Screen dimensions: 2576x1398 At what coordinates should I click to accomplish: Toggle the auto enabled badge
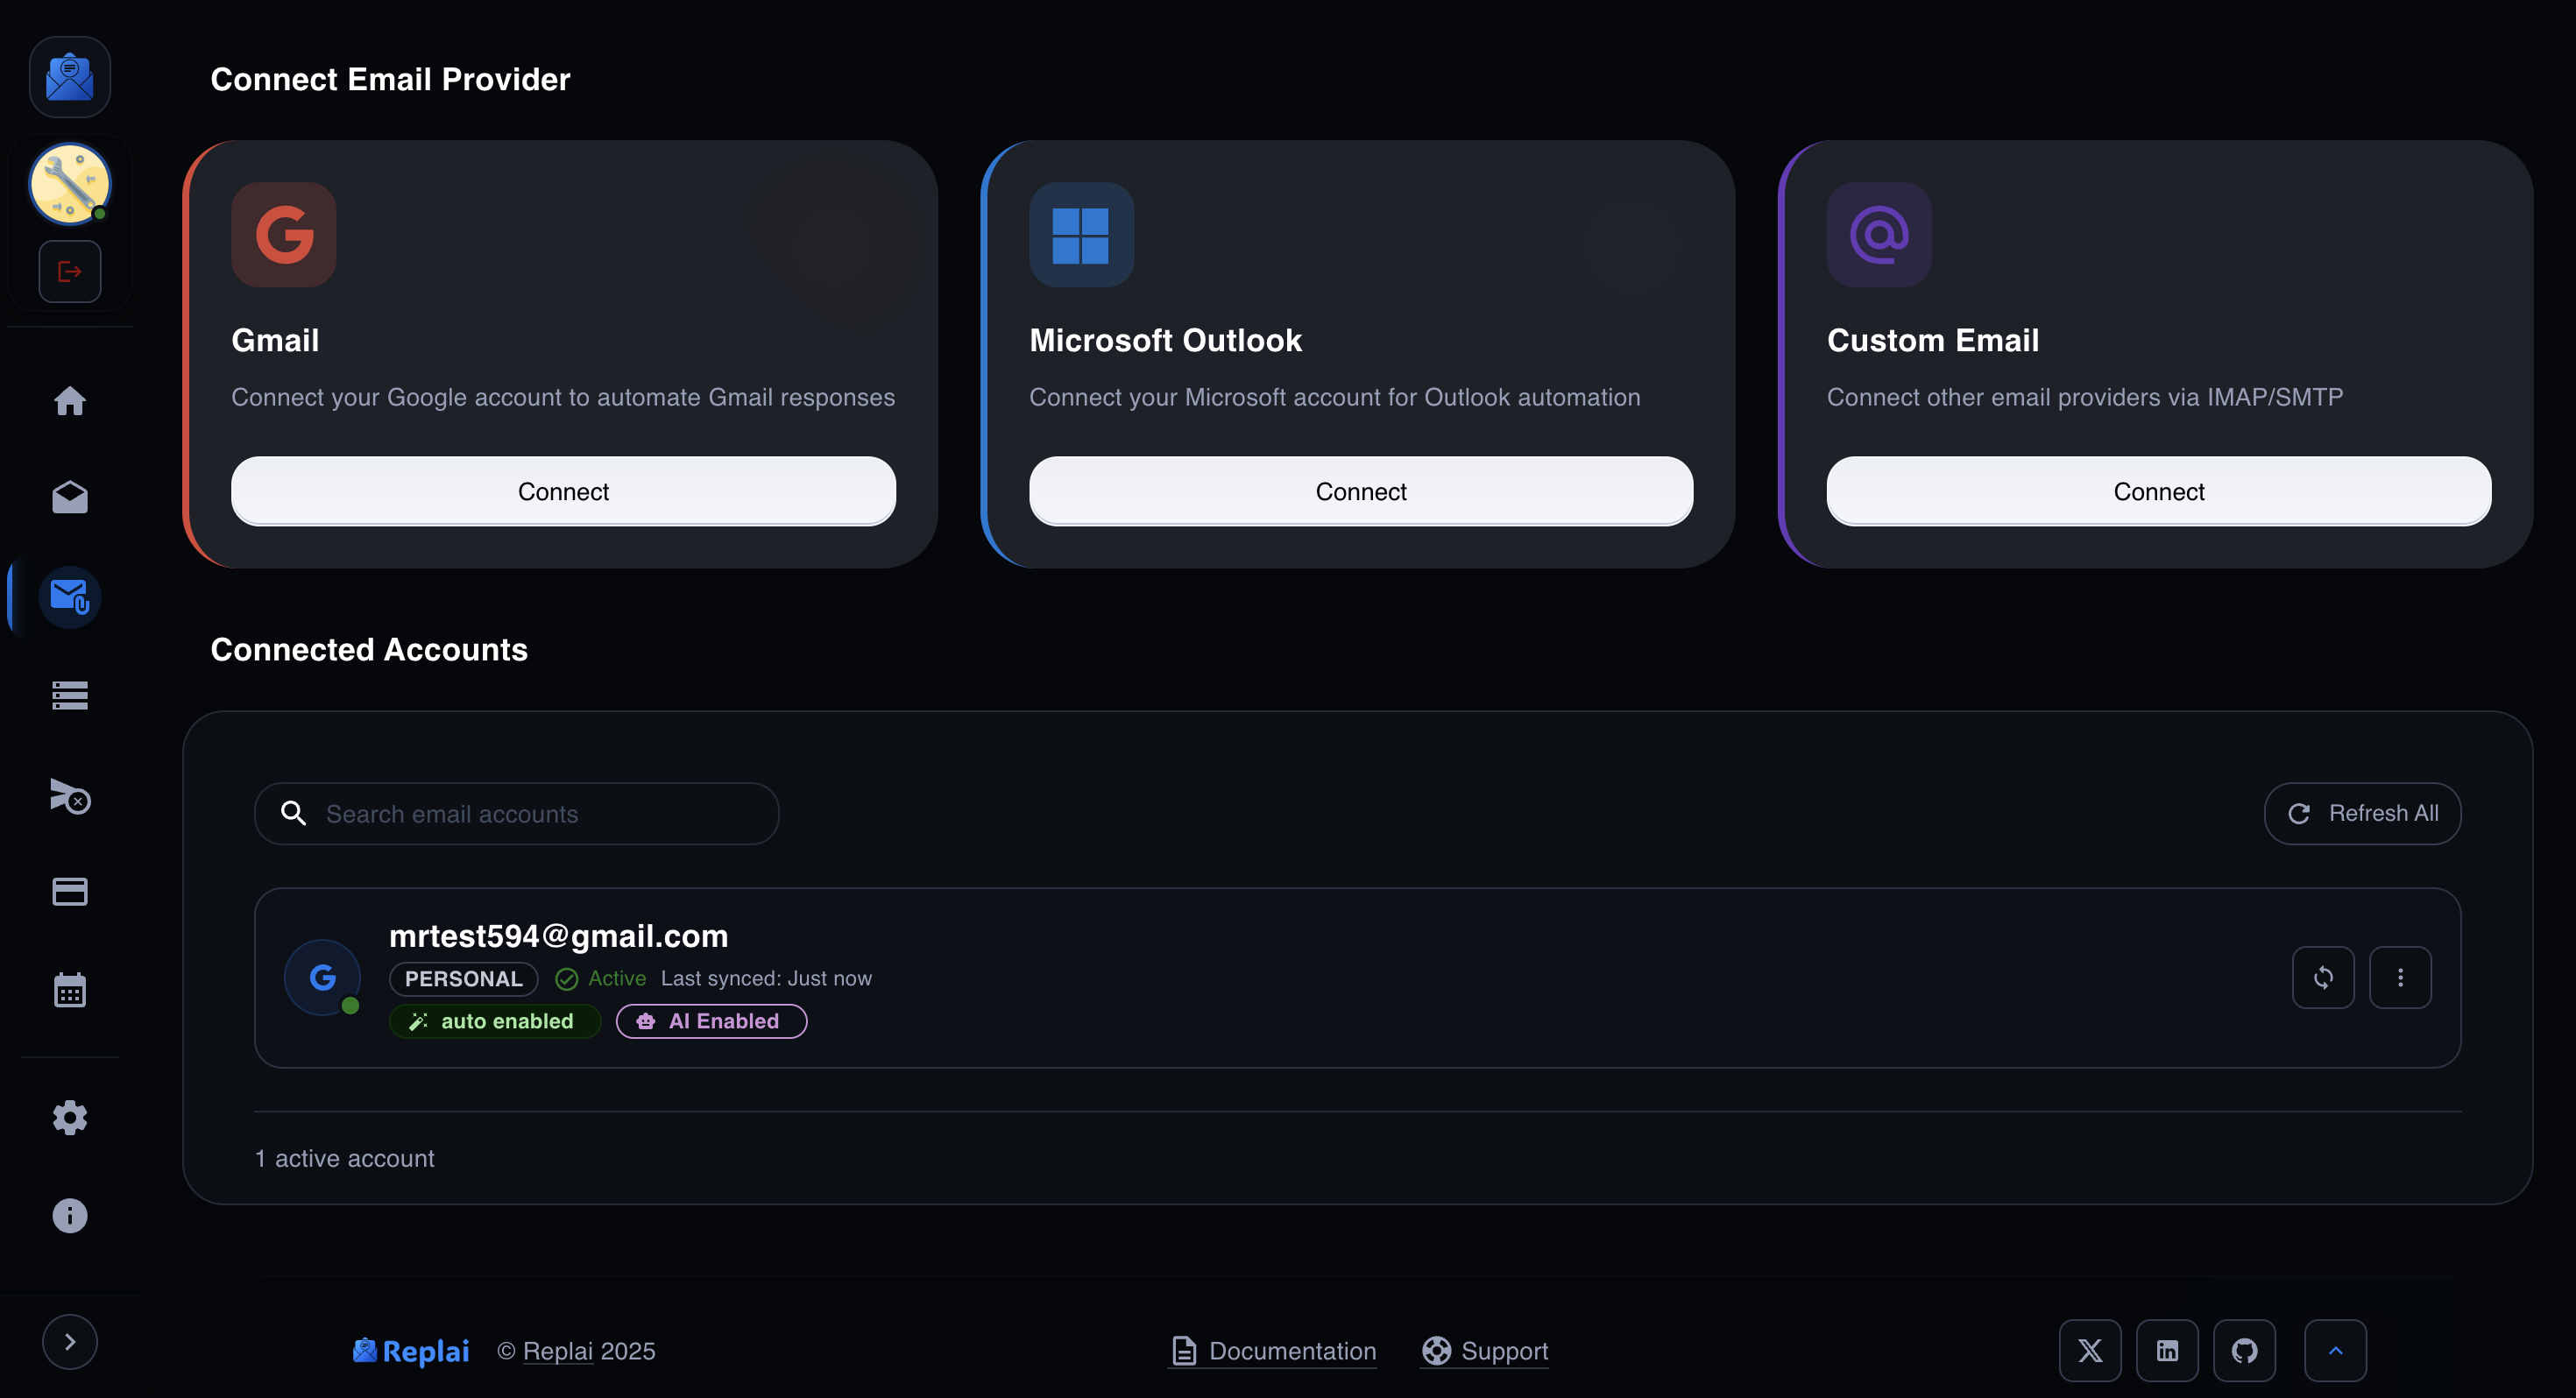coord(494,1021)
